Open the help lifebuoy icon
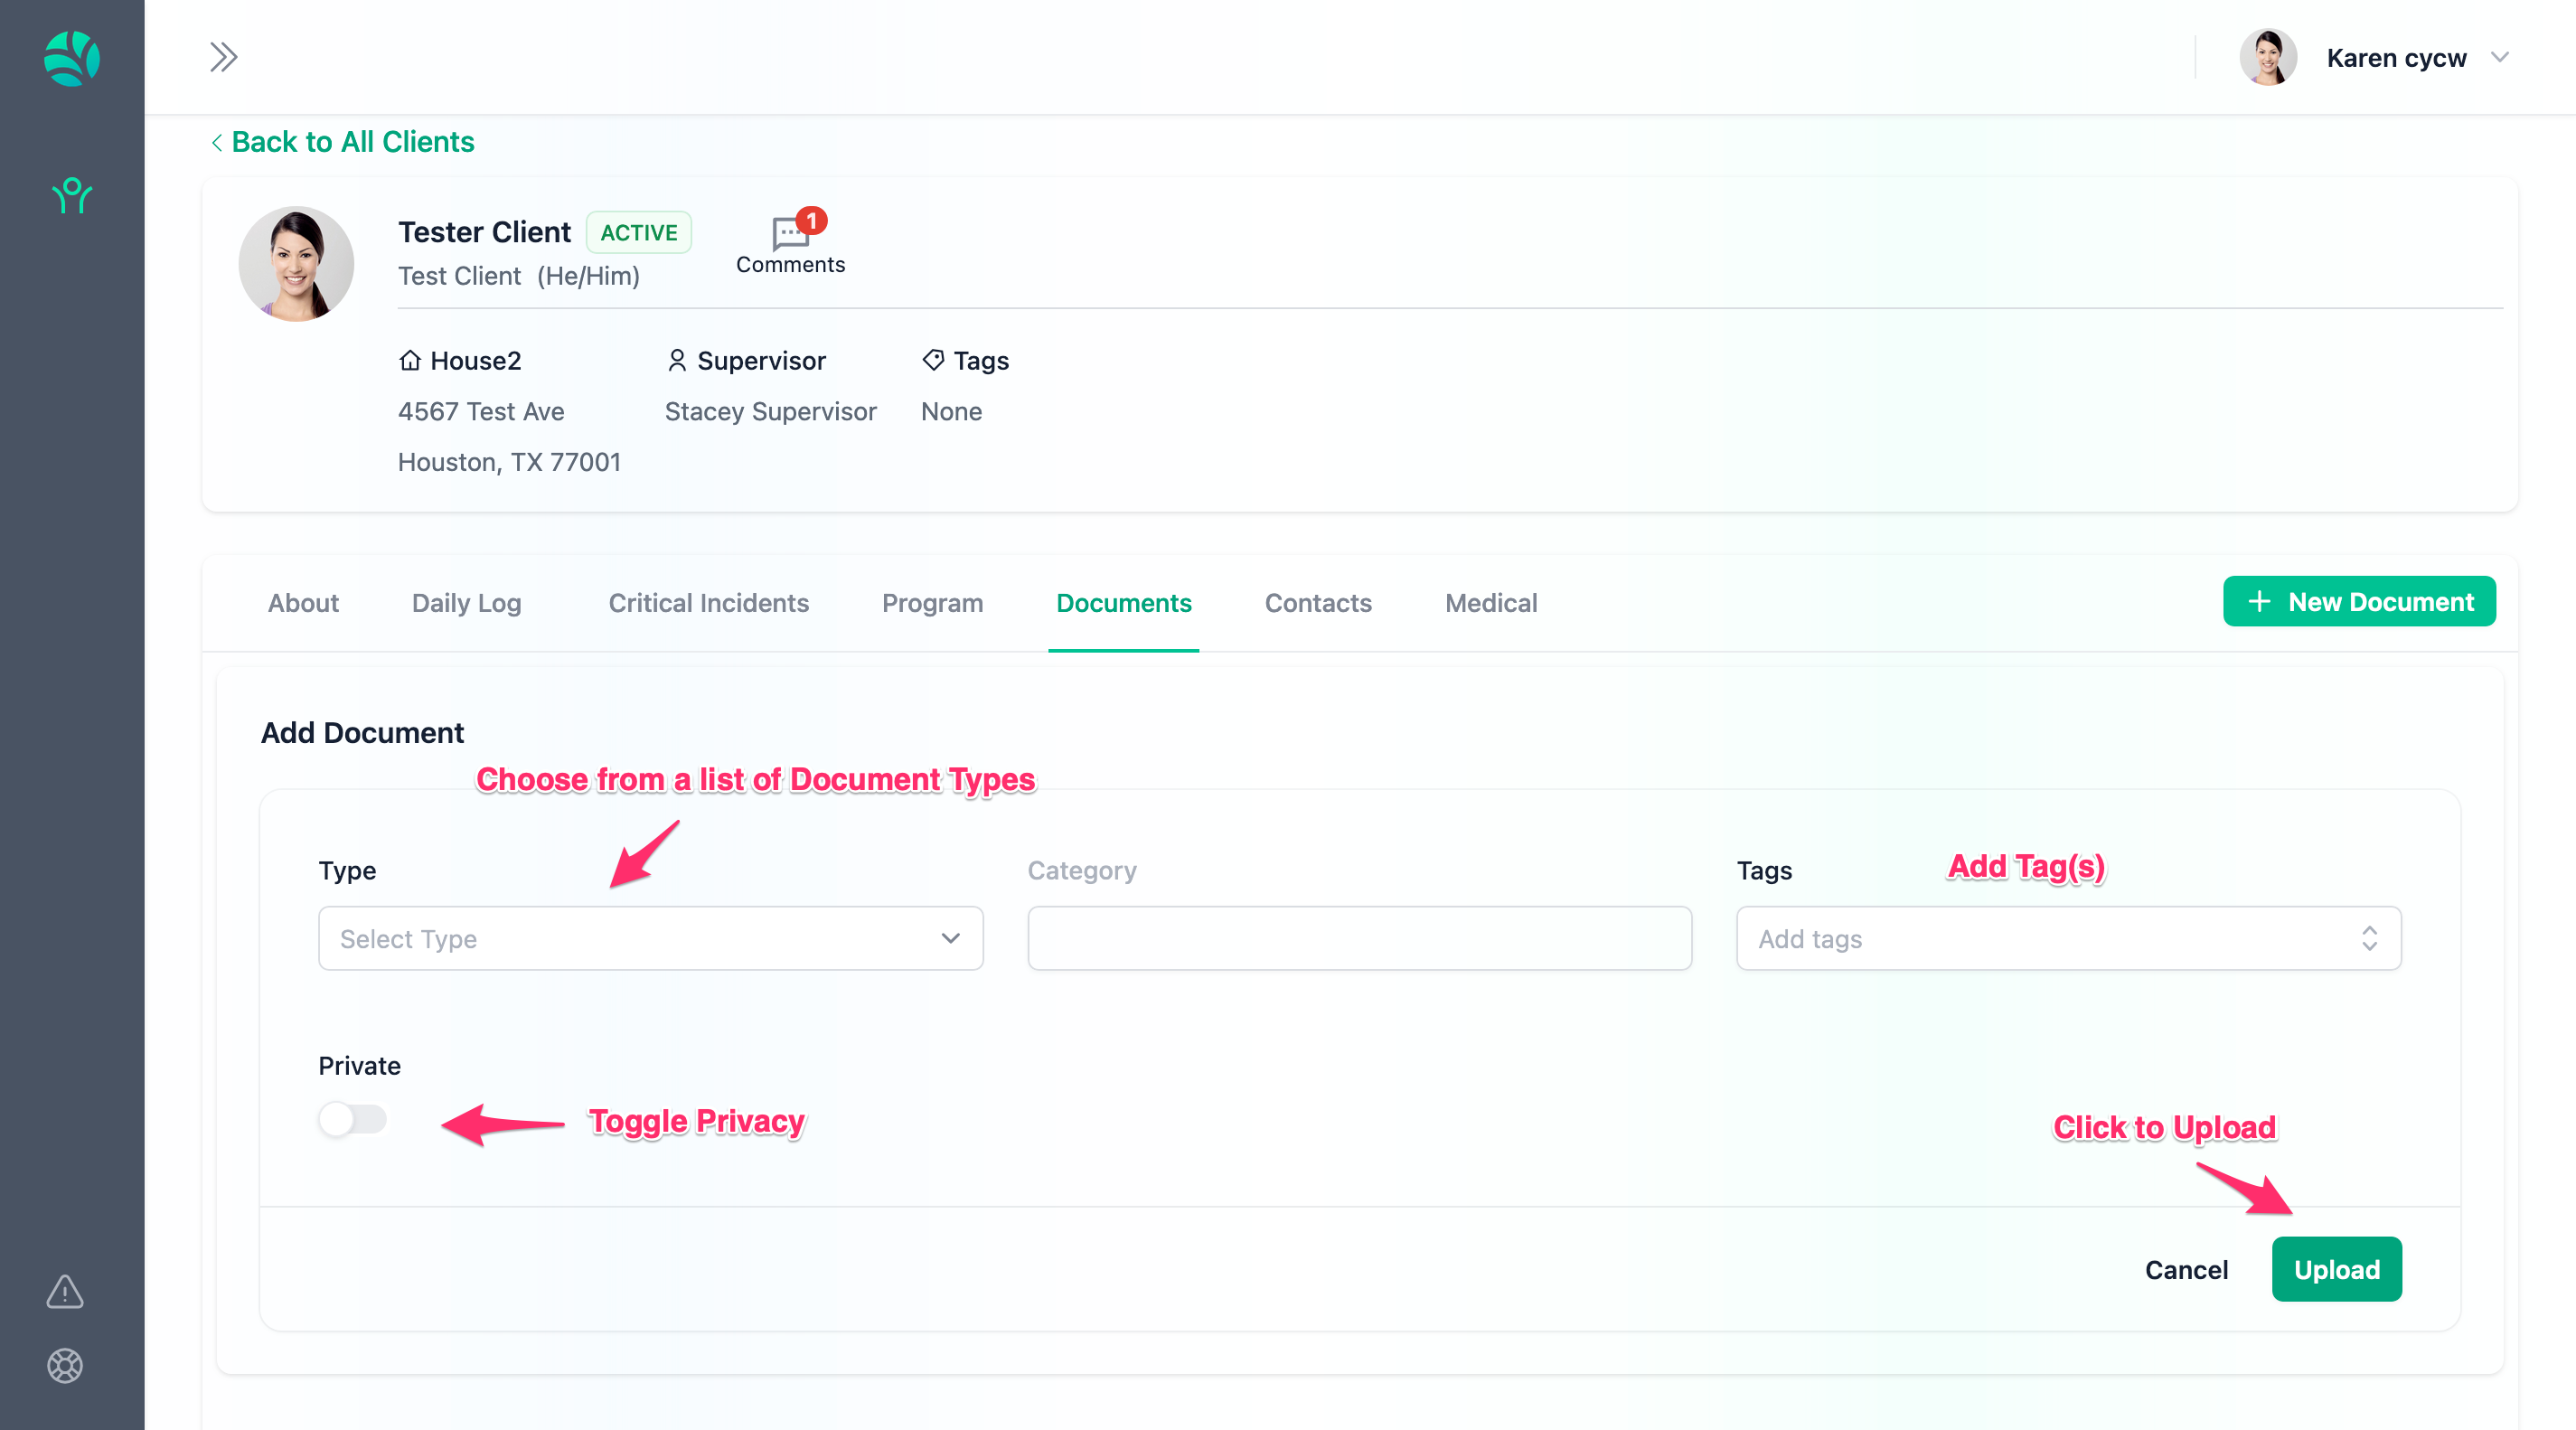2576x1430 pixels. coord(65,1365)
